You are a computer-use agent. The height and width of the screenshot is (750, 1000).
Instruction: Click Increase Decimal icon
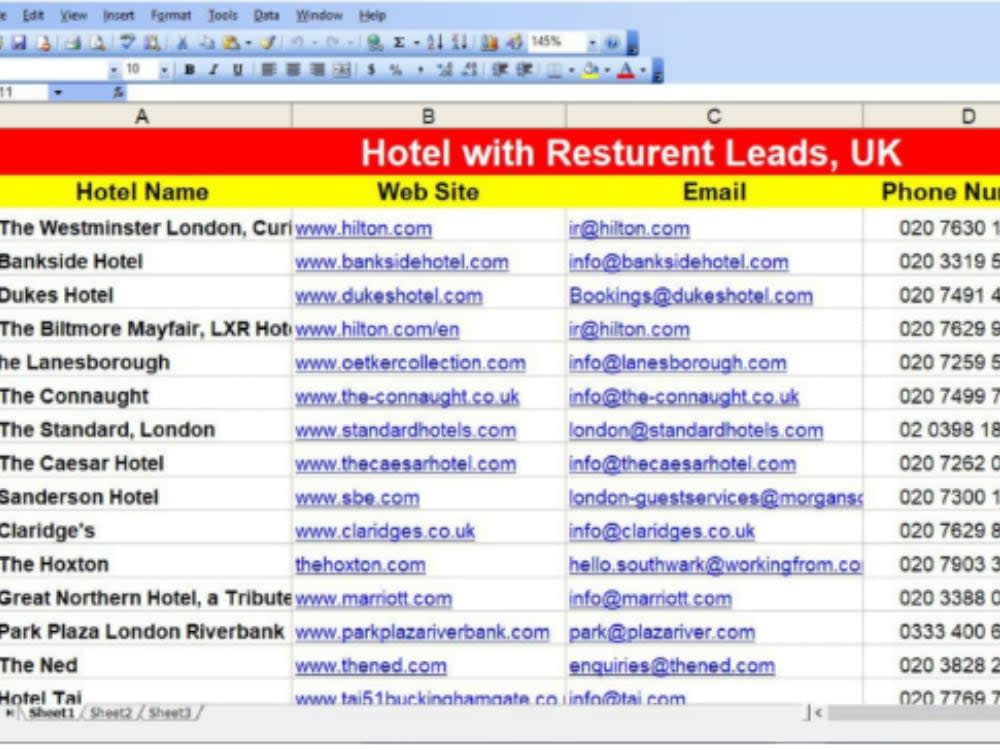(445, 70)
